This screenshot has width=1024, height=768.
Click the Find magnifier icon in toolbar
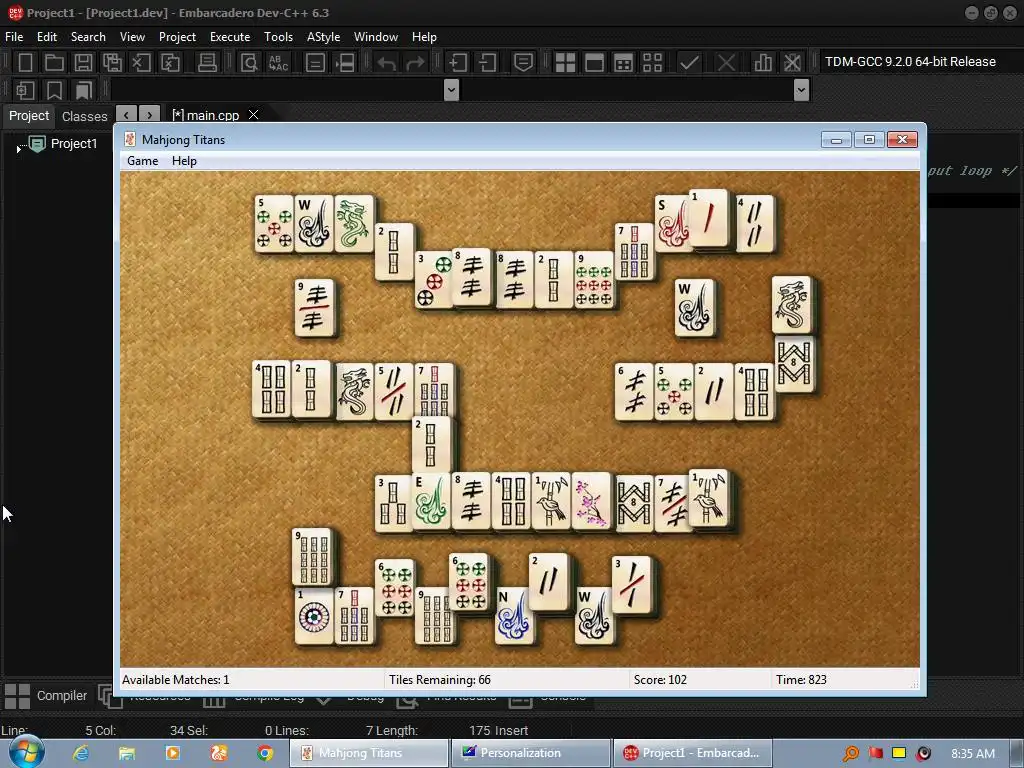249,63
